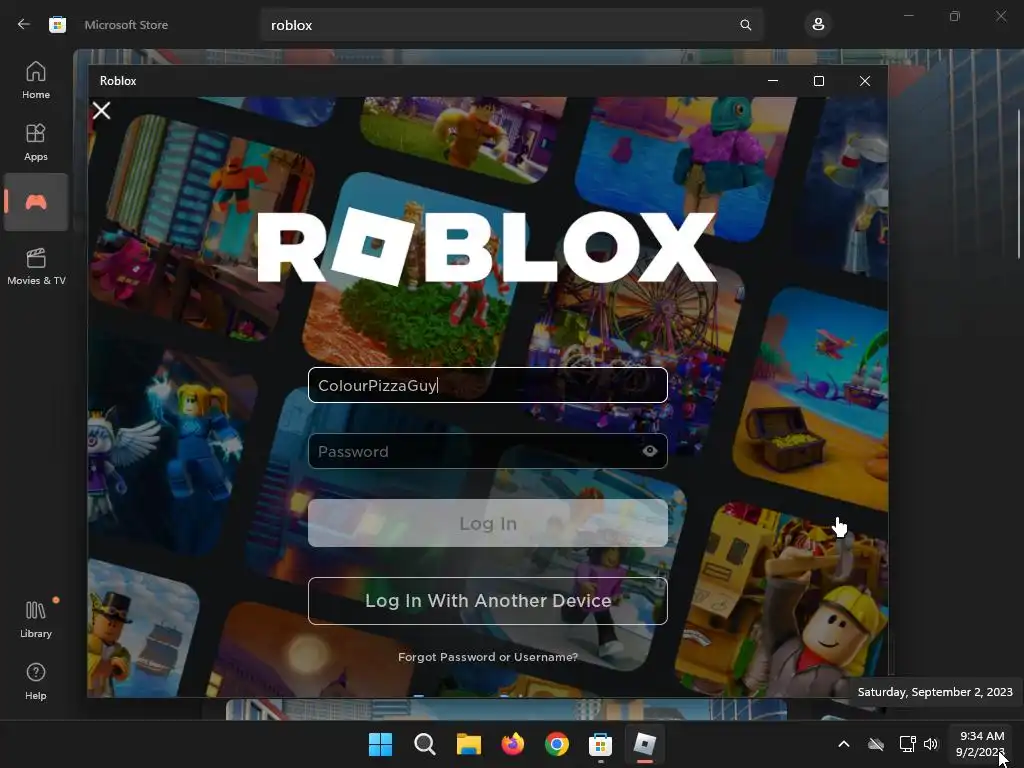Select the Gaming controller tab in sidebar
Viewport: 1024px width, 768px height.
(x=36, y=202)
